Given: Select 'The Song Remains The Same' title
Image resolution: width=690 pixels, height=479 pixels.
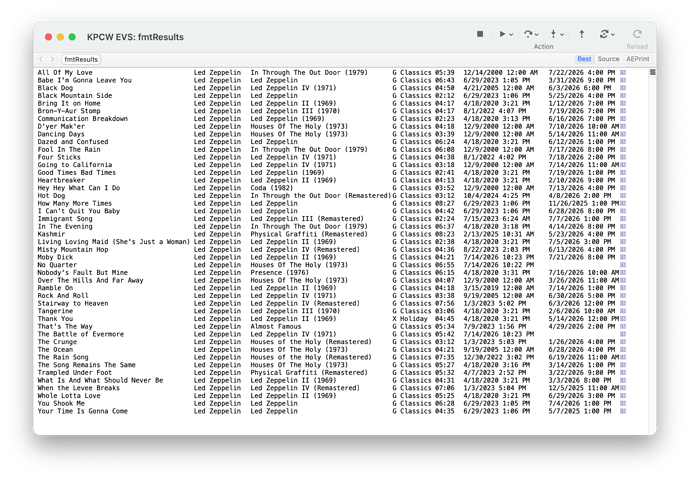Looking at the screenshot, I should click(x=87, y=365).
